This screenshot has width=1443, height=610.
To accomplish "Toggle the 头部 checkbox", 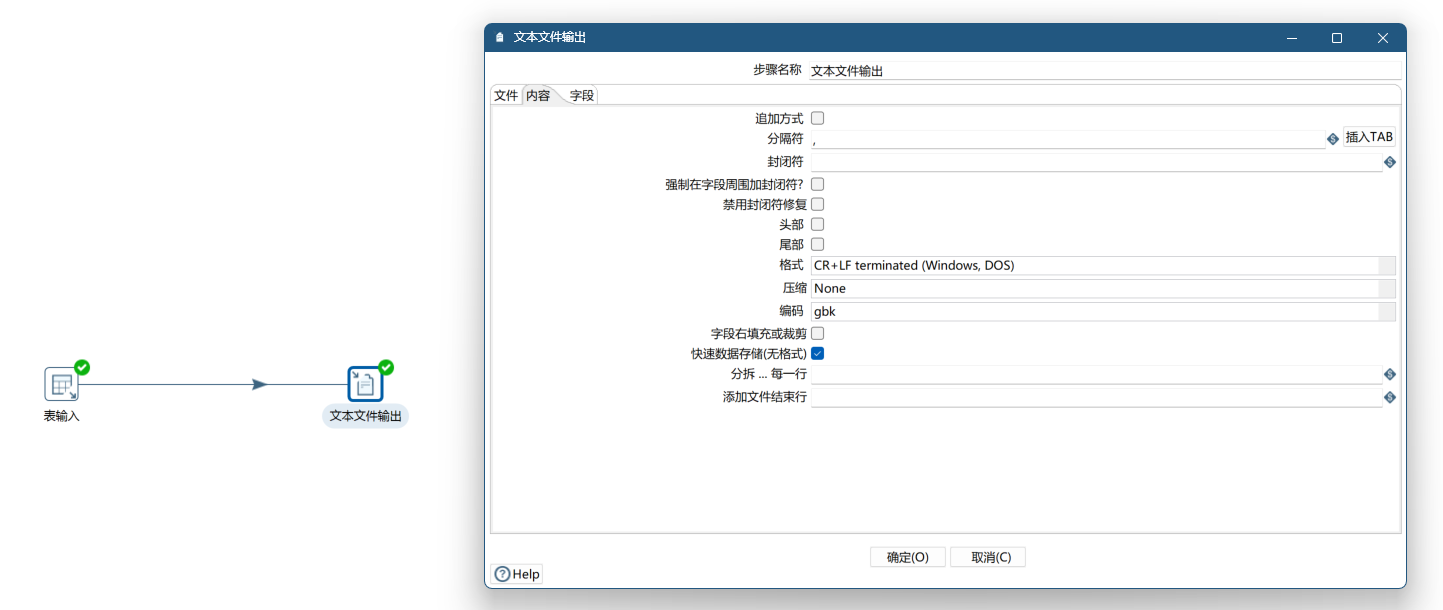I will point(817,224).
